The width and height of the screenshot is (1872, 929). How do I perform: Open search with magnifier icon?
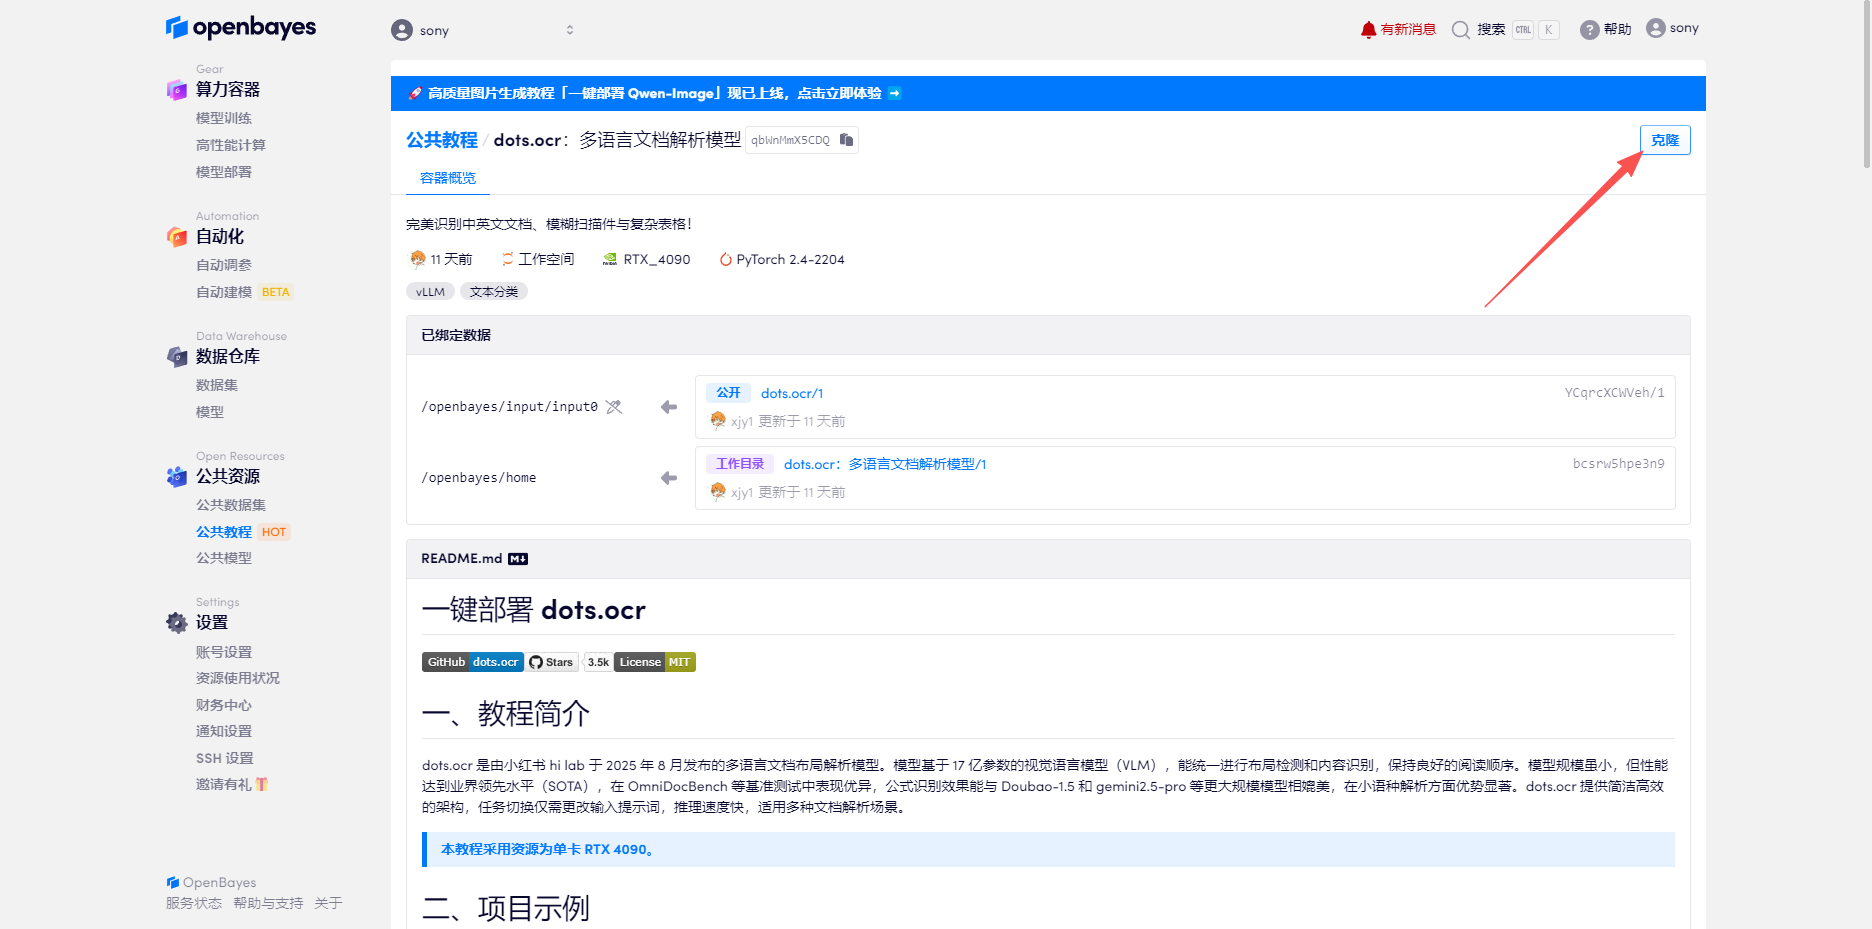point(1461,30)
